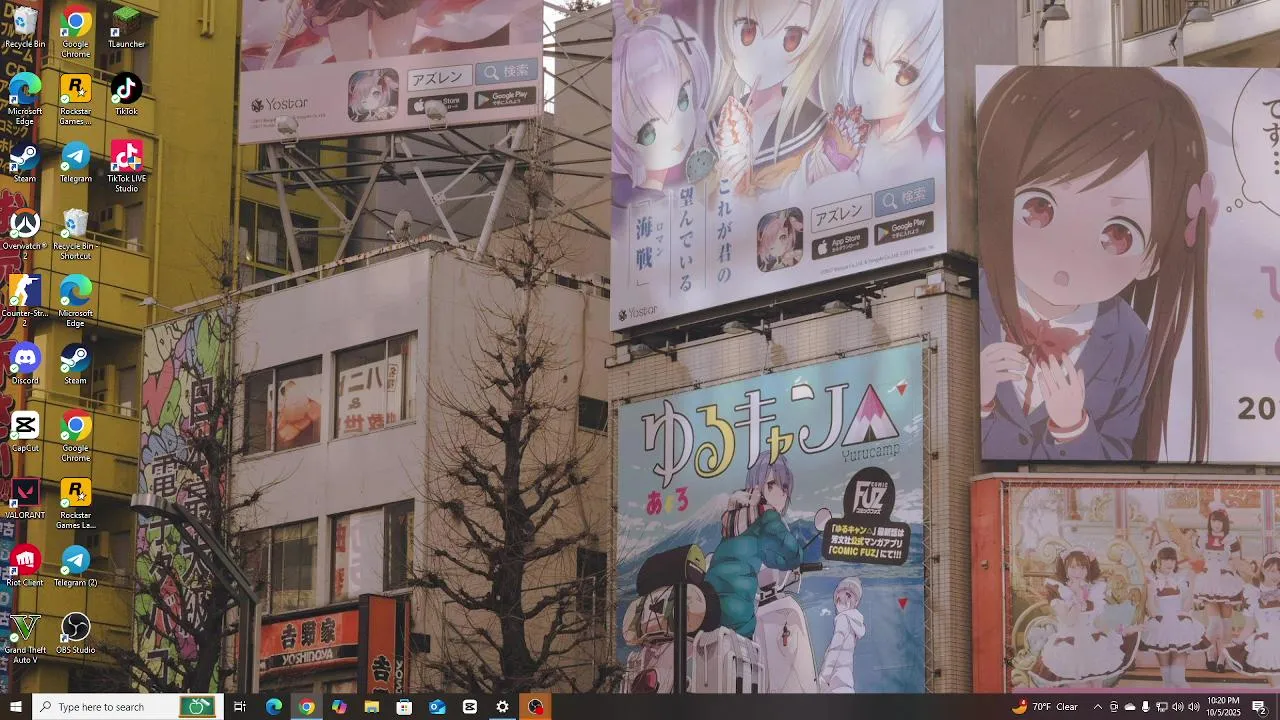This screenshot has width=1280, height=720.
Task: Select the Counter-Strike 2 desktop shortcut
Action: pos(25,301)
